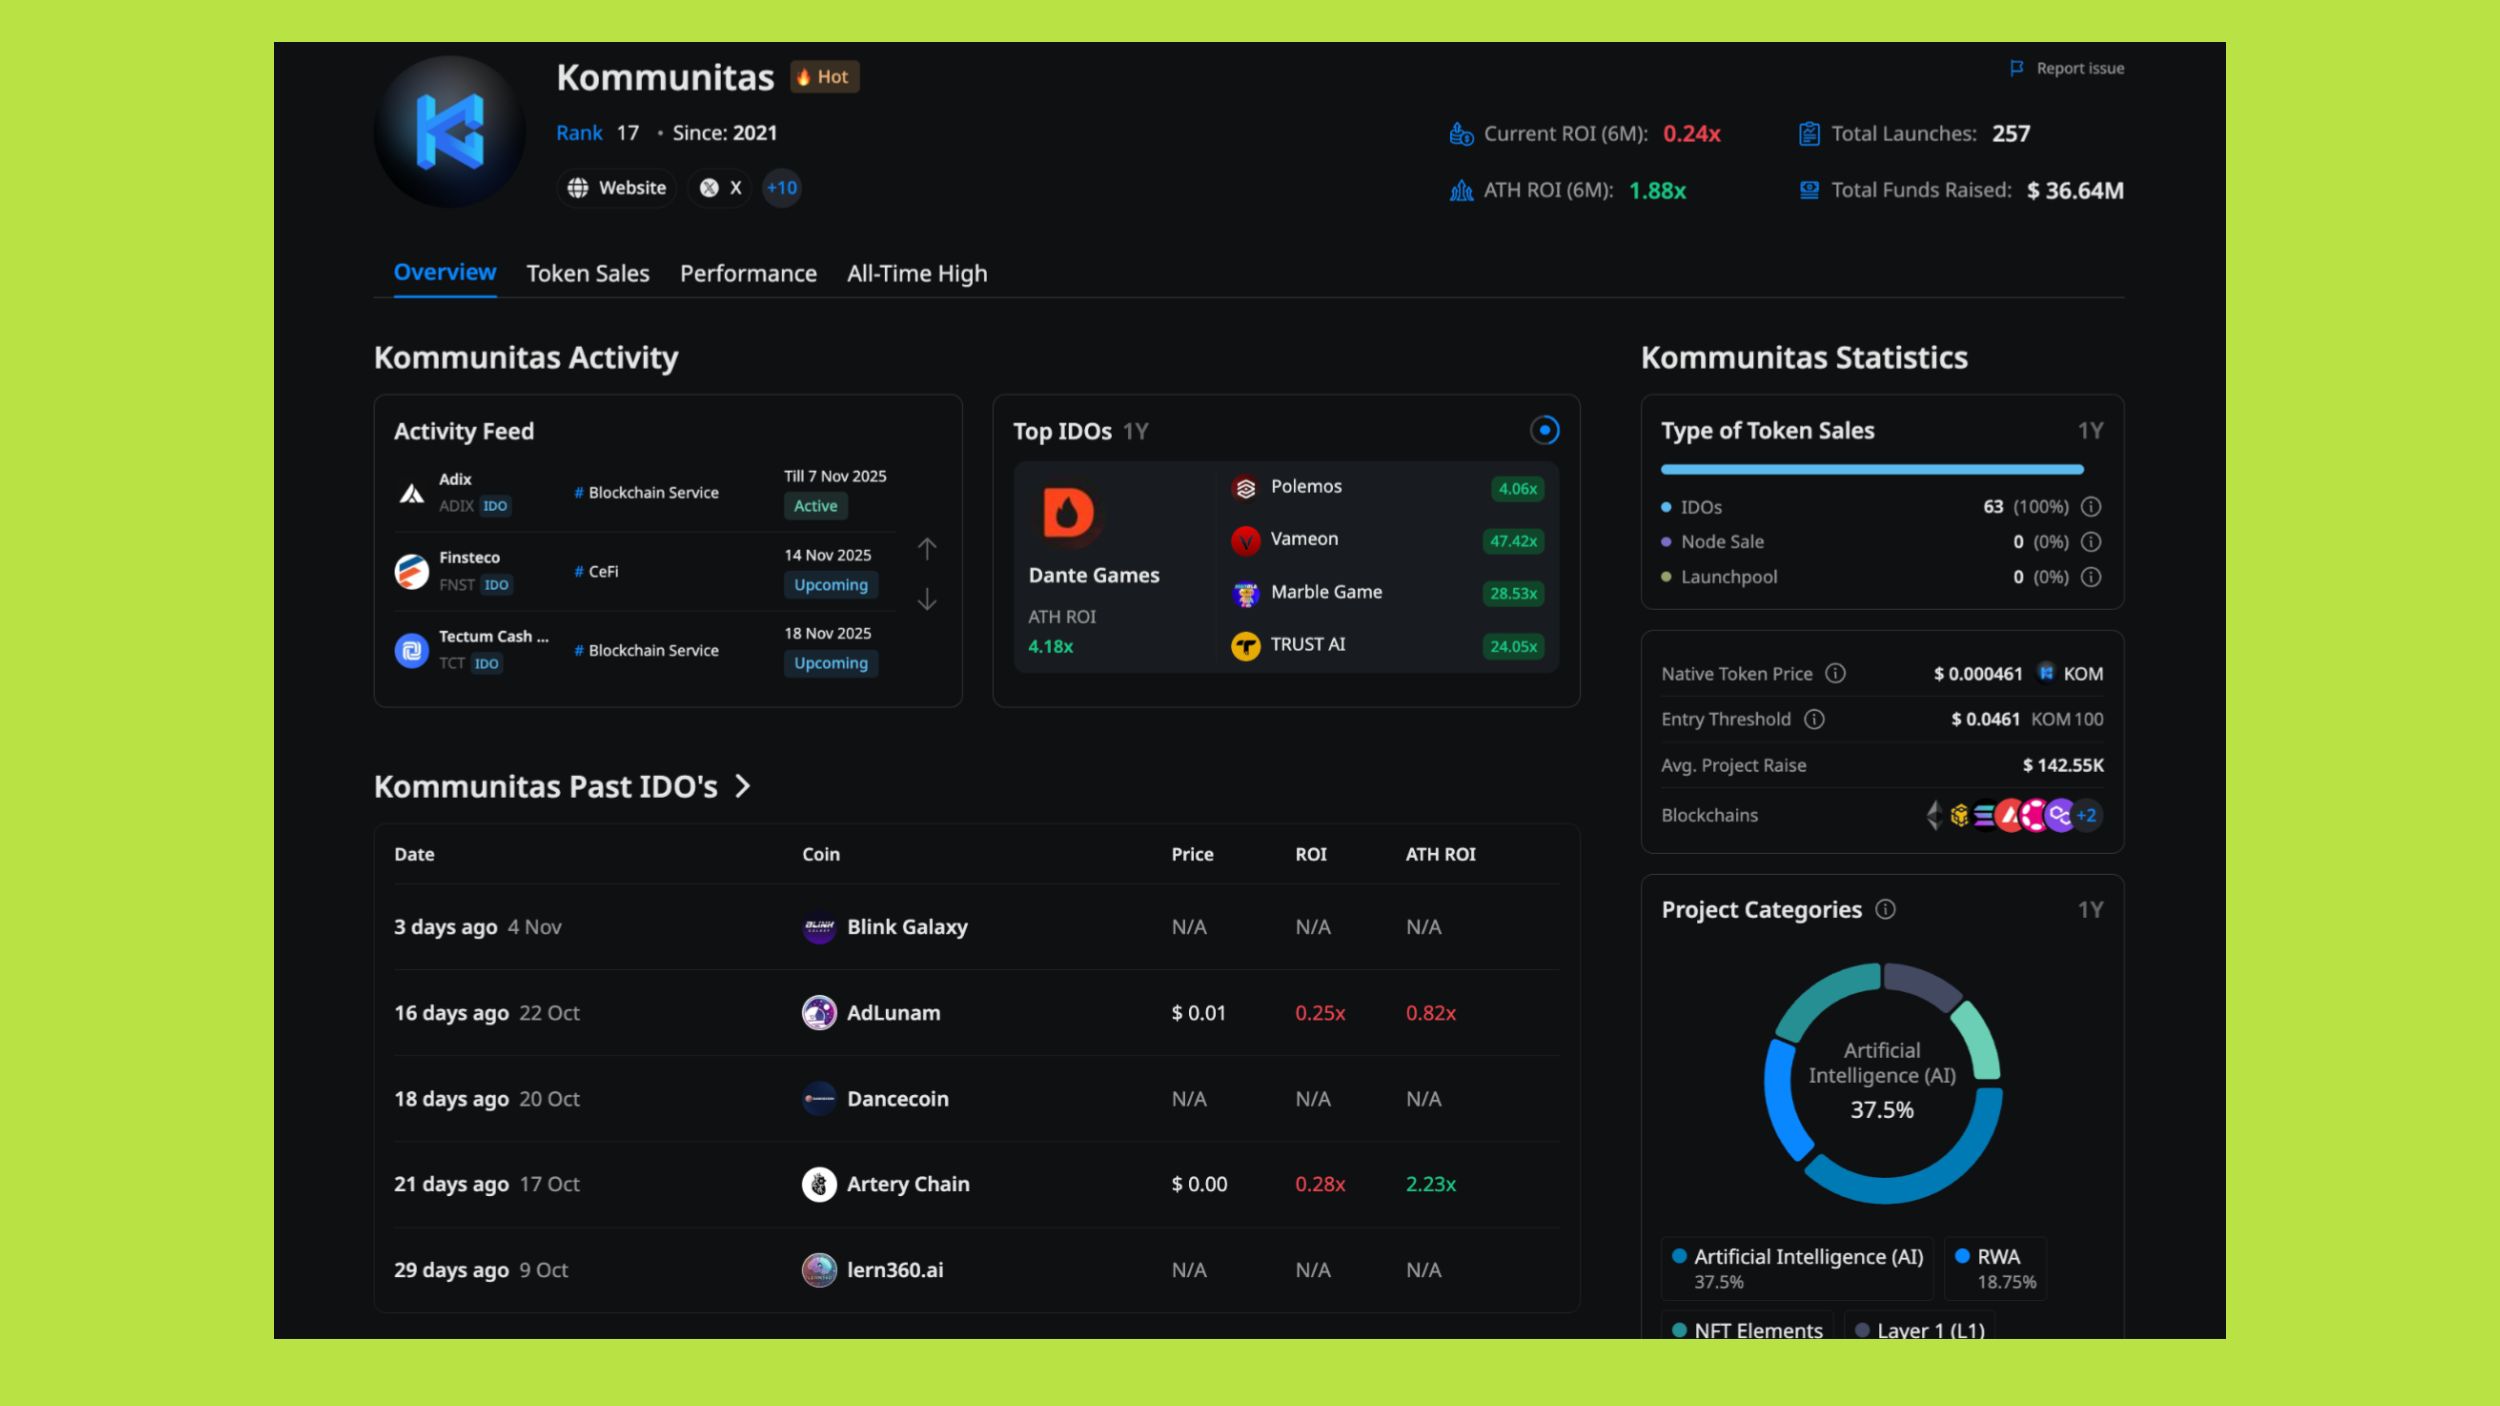Open the Kommunitas X profile
Image resolution: width=2500 pixels, height=1406 pixels.
(719, 188)
